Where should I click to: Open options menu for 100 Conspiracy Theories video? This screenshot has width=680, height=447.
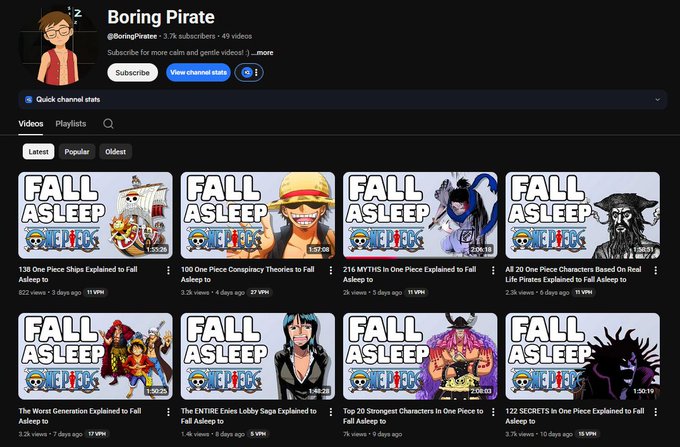pyautogui.click(x=330, y=271)
